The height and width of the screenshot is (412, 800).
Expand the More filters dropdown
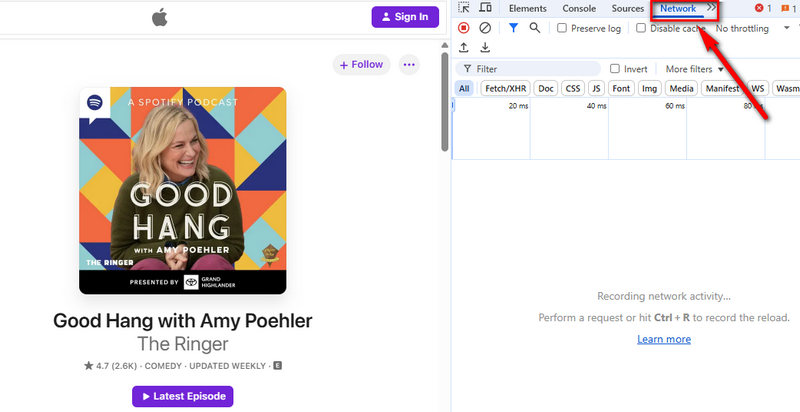coord(694,69)
